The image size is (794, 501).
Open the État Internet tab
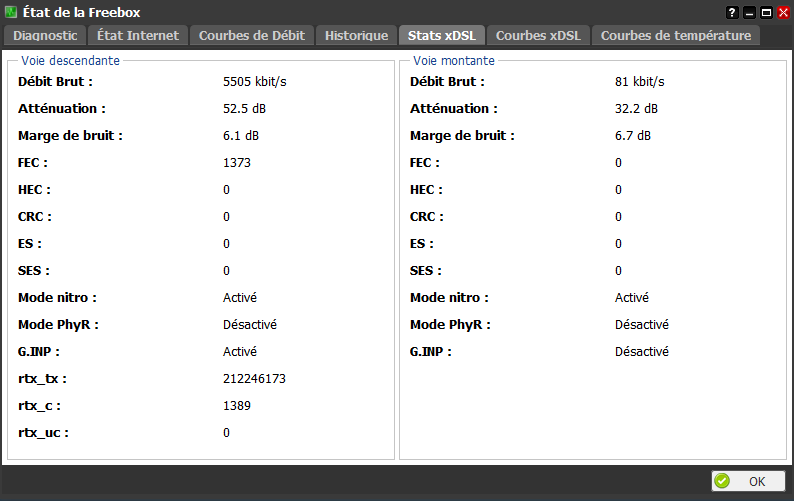pyautogui.click(x=138, y=35)
